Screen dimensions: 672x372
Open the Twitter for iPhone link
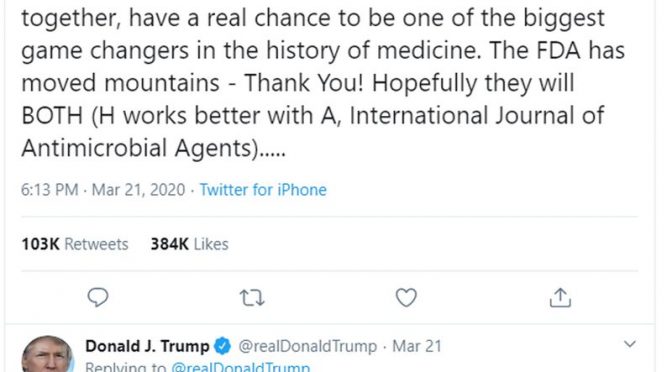(x=263, y=190)
